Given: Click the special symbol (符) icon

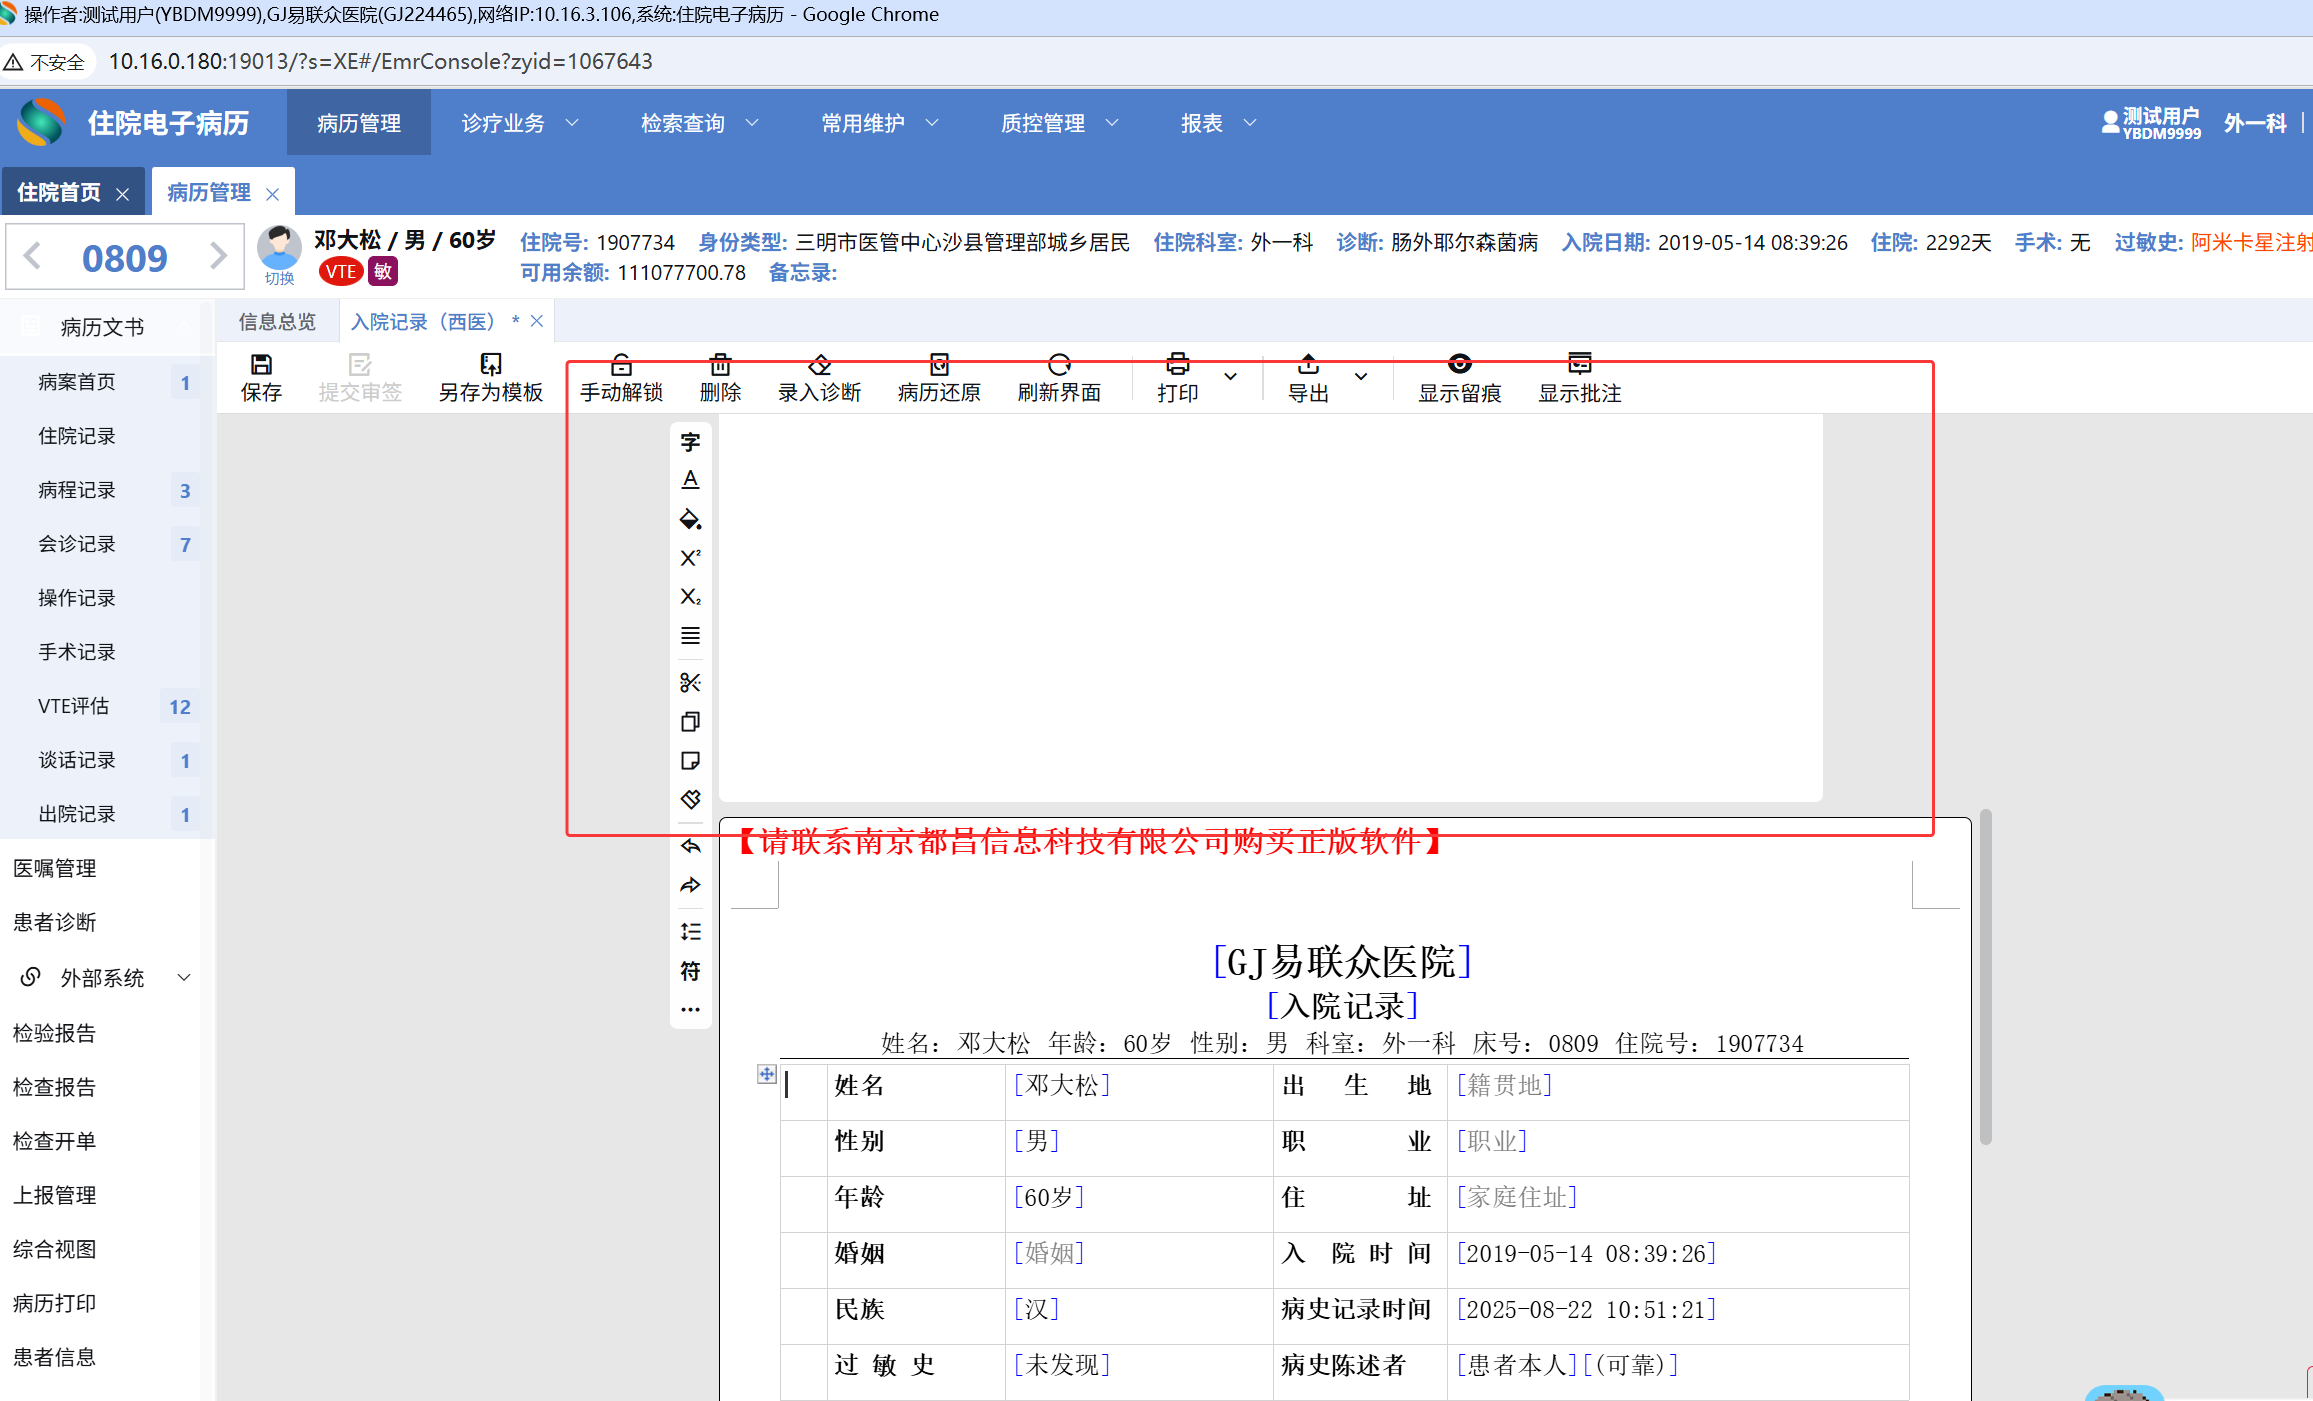Looking at the screenshot, I should pyautogui.click(x=690, y=971).
